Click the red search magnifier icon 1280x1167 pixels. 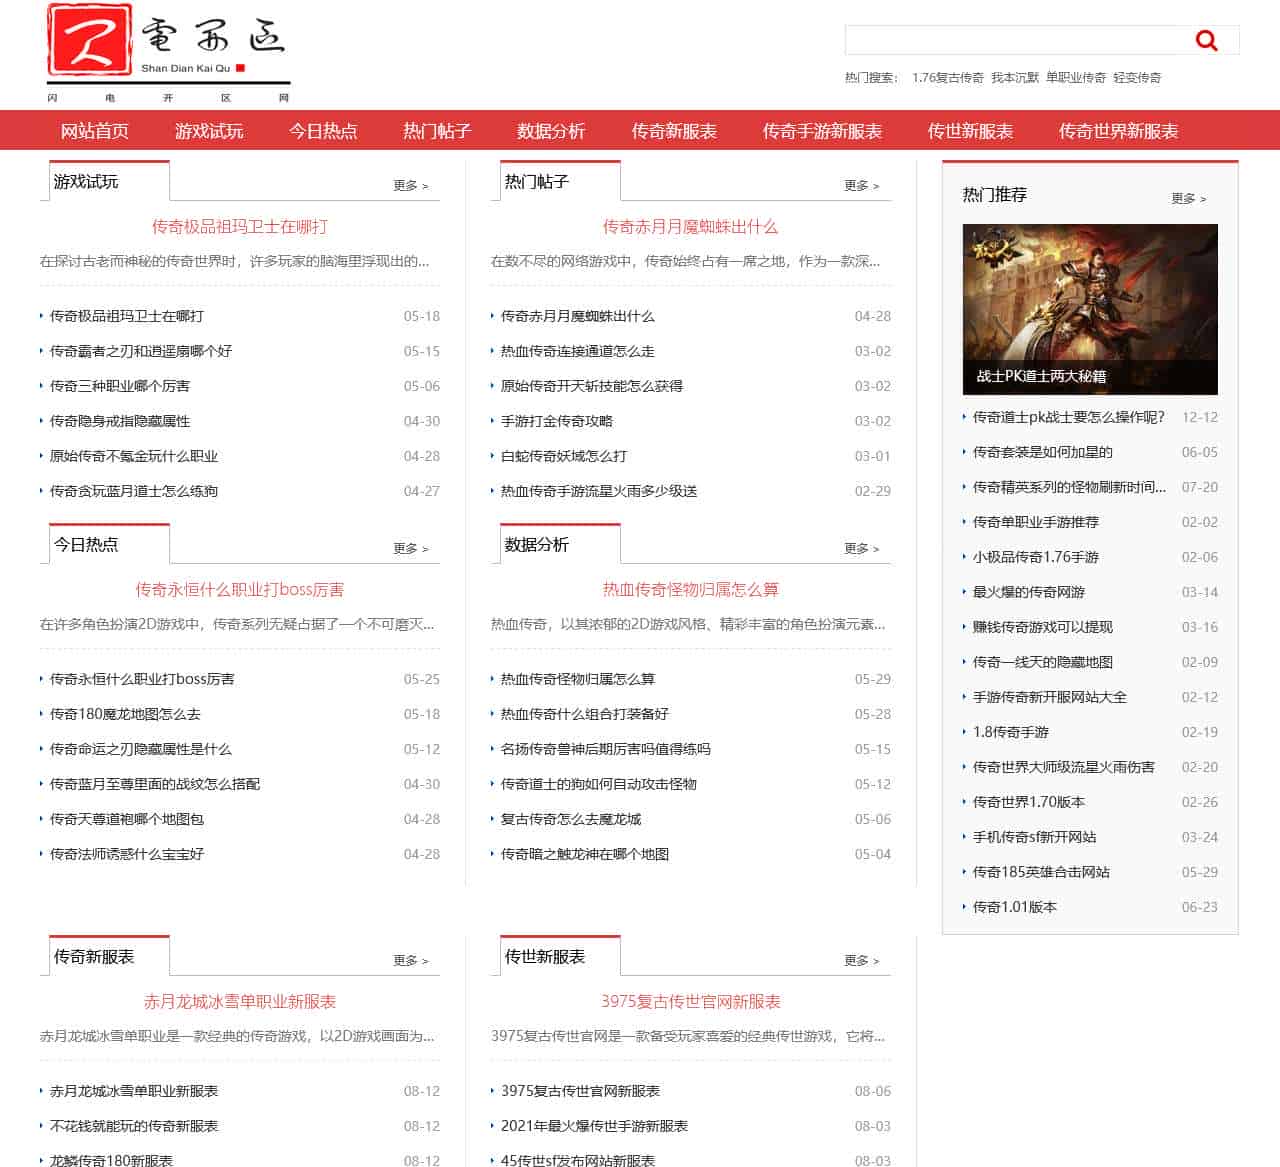pos(1206,40)
